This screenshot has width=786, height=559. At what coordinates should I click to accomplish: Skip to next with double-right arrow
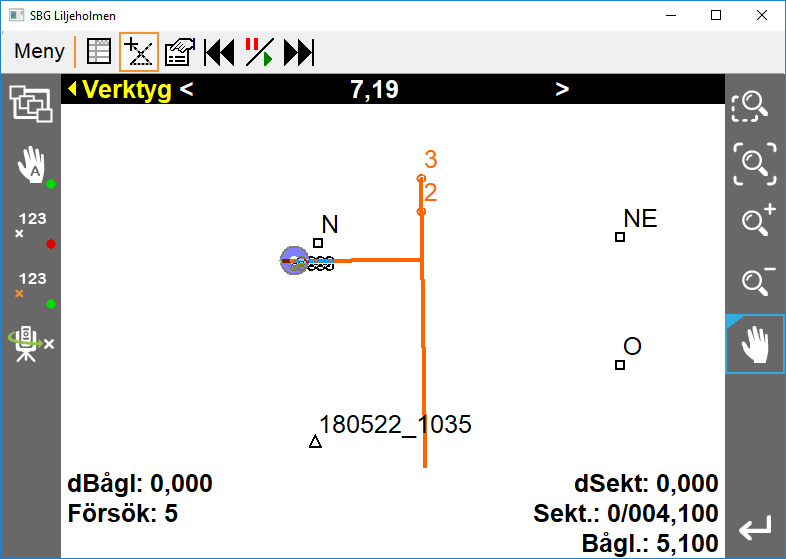[299, 52]
